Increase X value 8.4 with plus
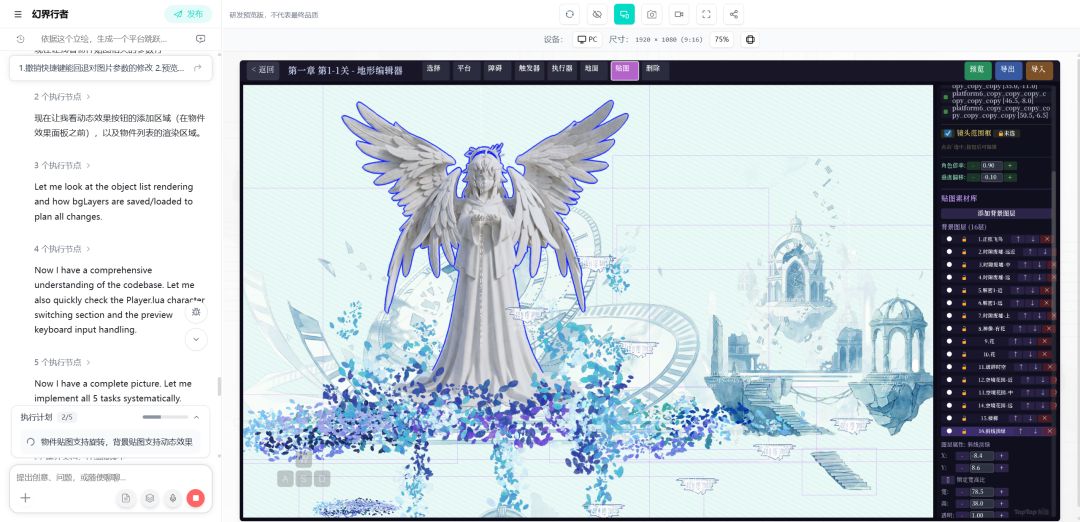Screen dimensions: 1080x522 click(1002, 456)
